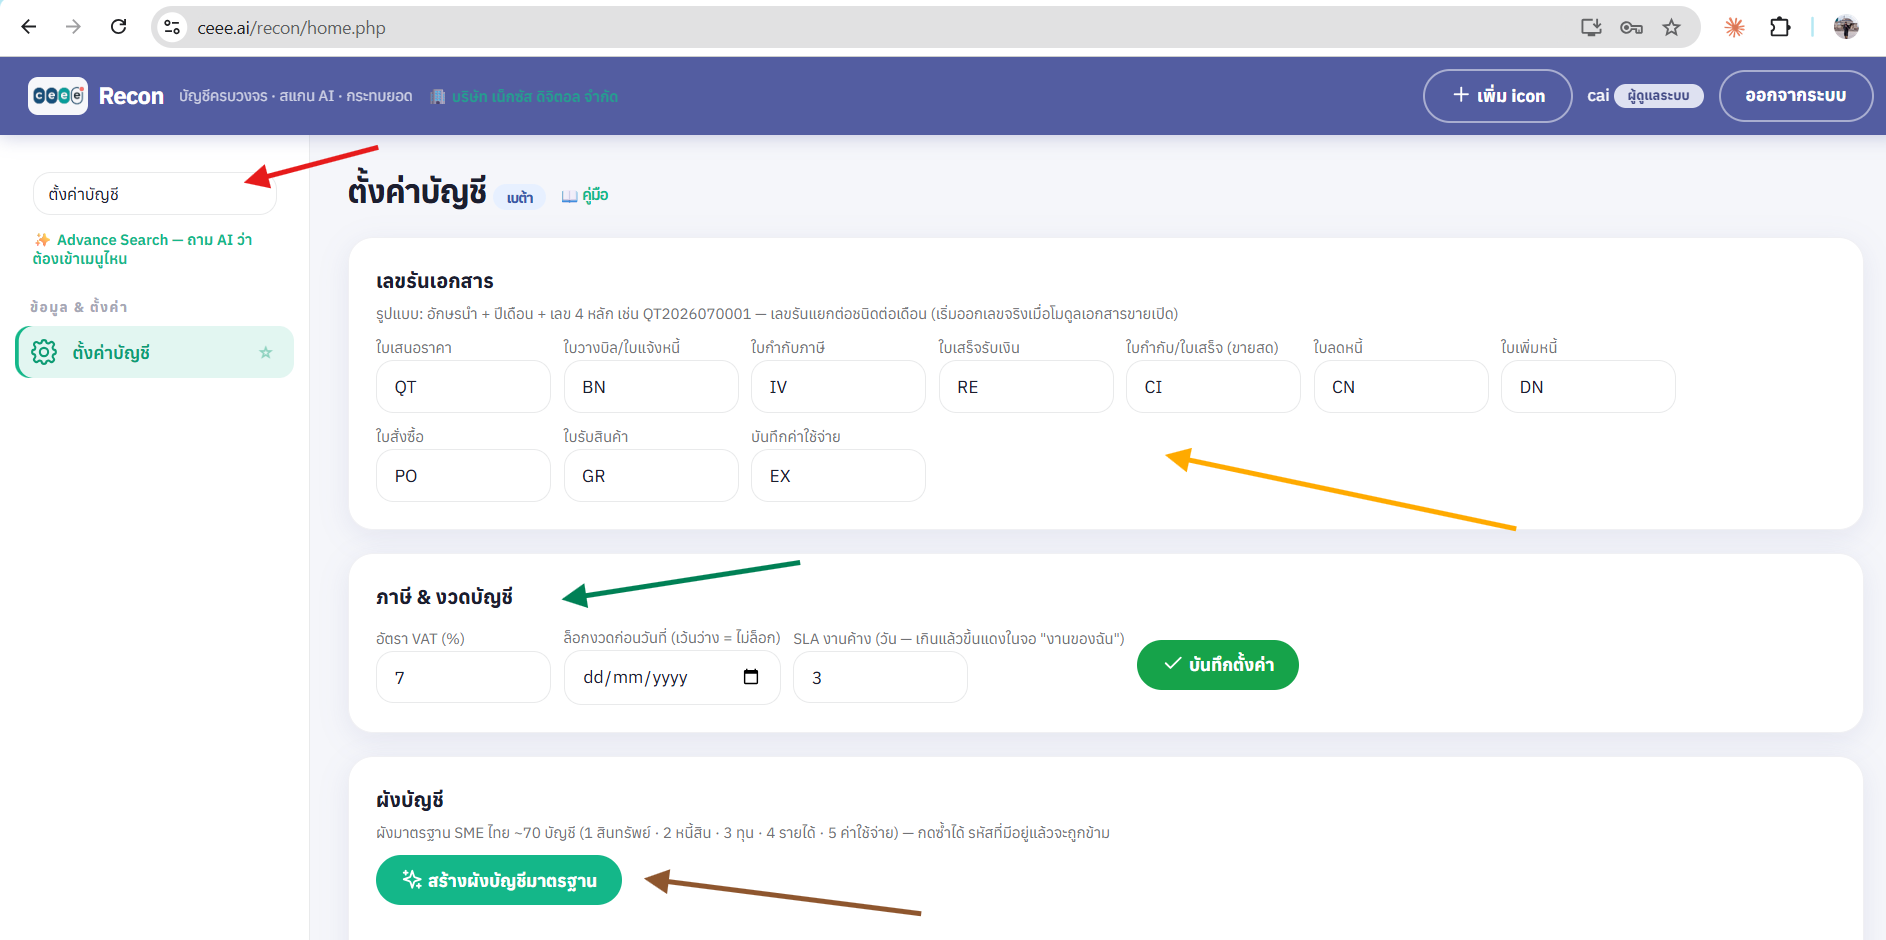Click the address bar URL ceee.ai/recon/home.php

click(291, 28)
